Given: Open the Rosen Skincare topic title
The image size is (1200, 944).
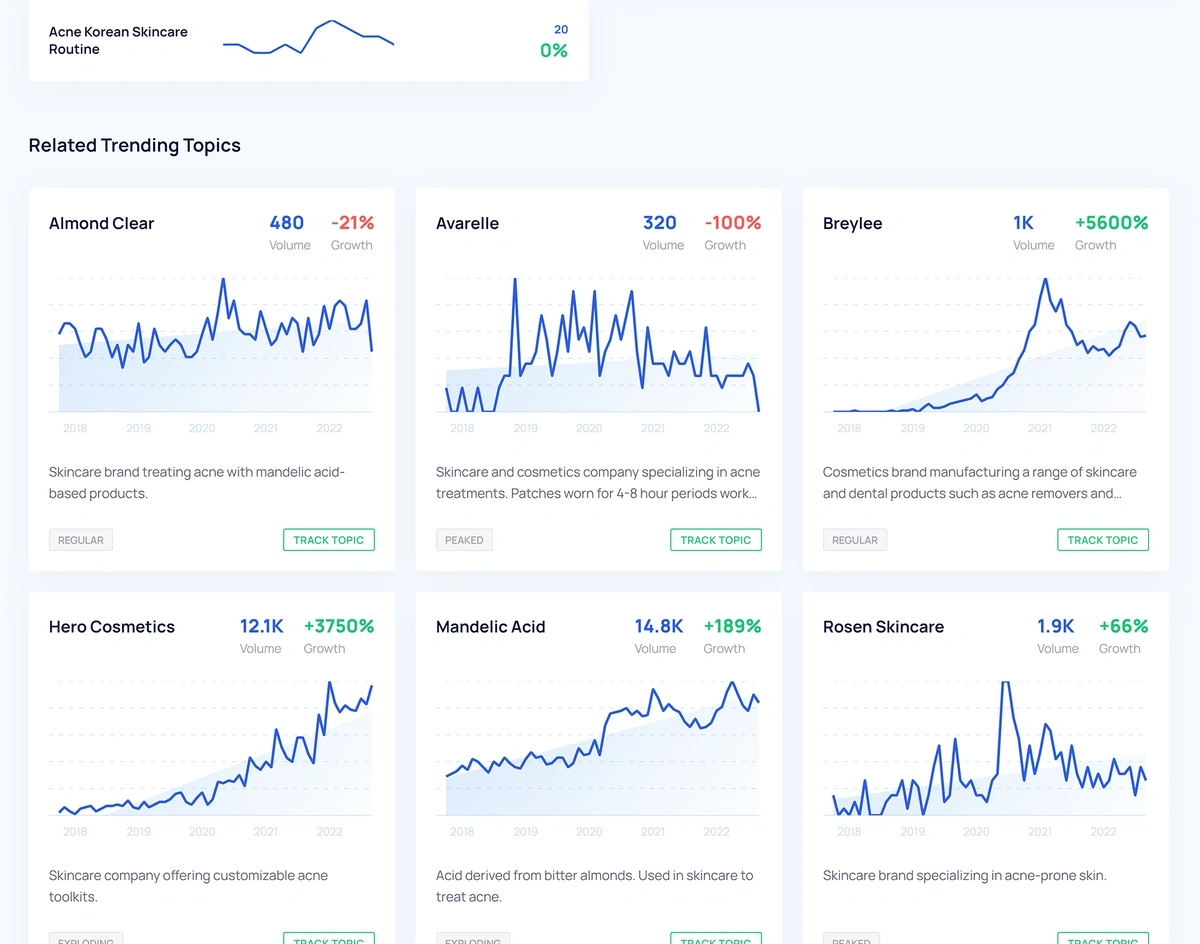Looking at the screenshot, I should coord(883,627).
